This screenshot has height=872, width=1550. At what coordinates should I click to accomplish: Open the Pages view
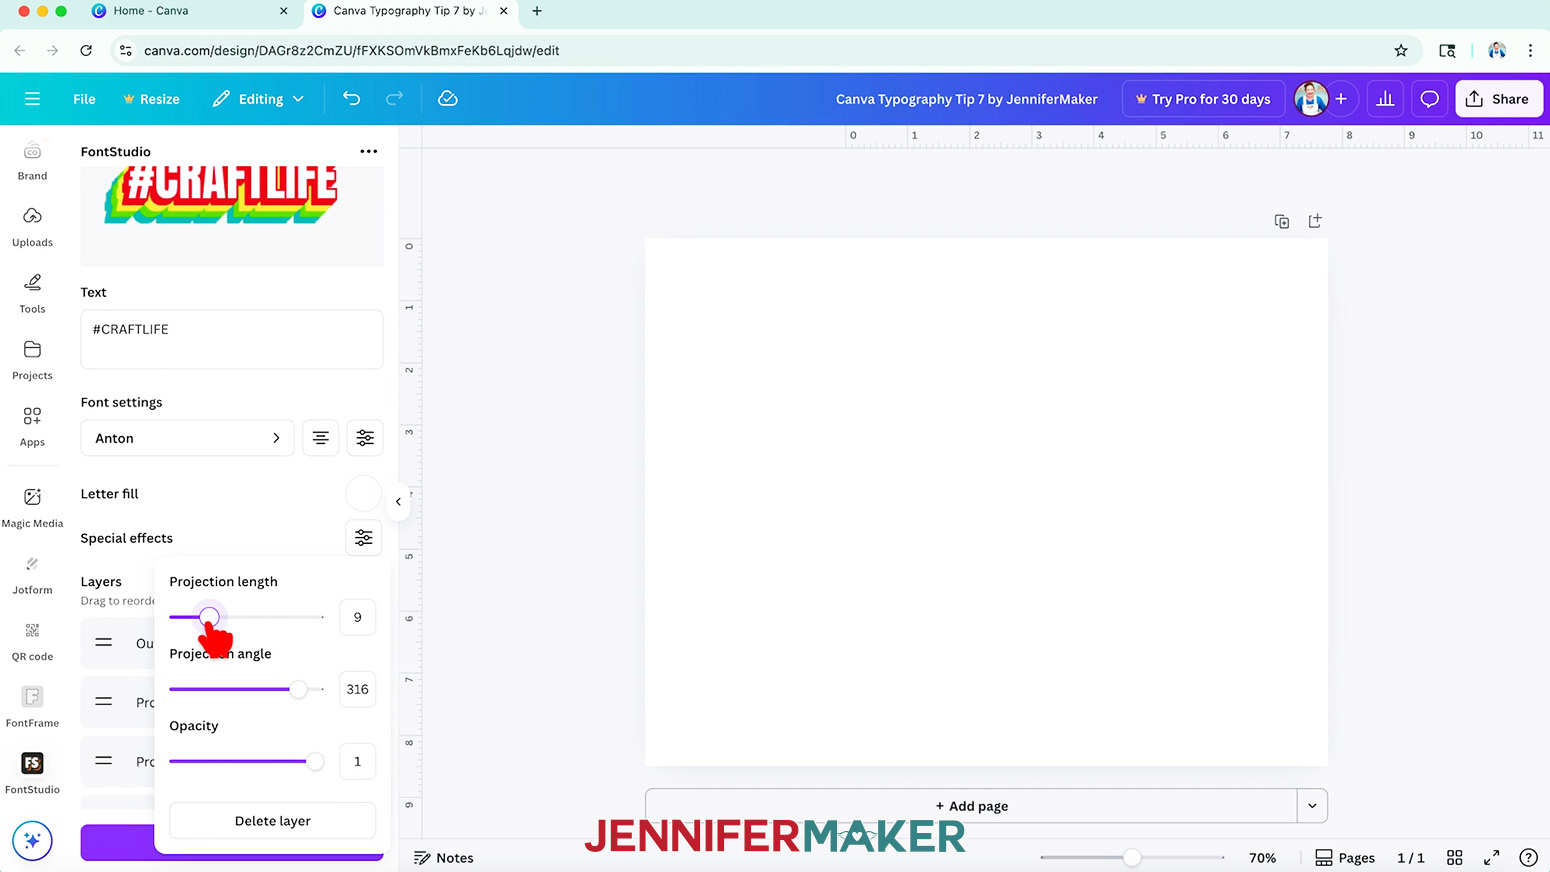(1345, 858)
